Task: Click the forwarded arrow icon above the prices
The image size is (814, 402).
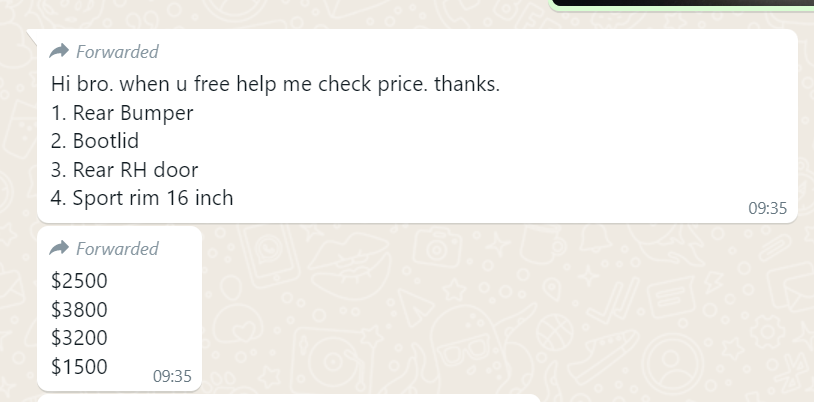Action: pyautogui.click(x=58, y=248)
